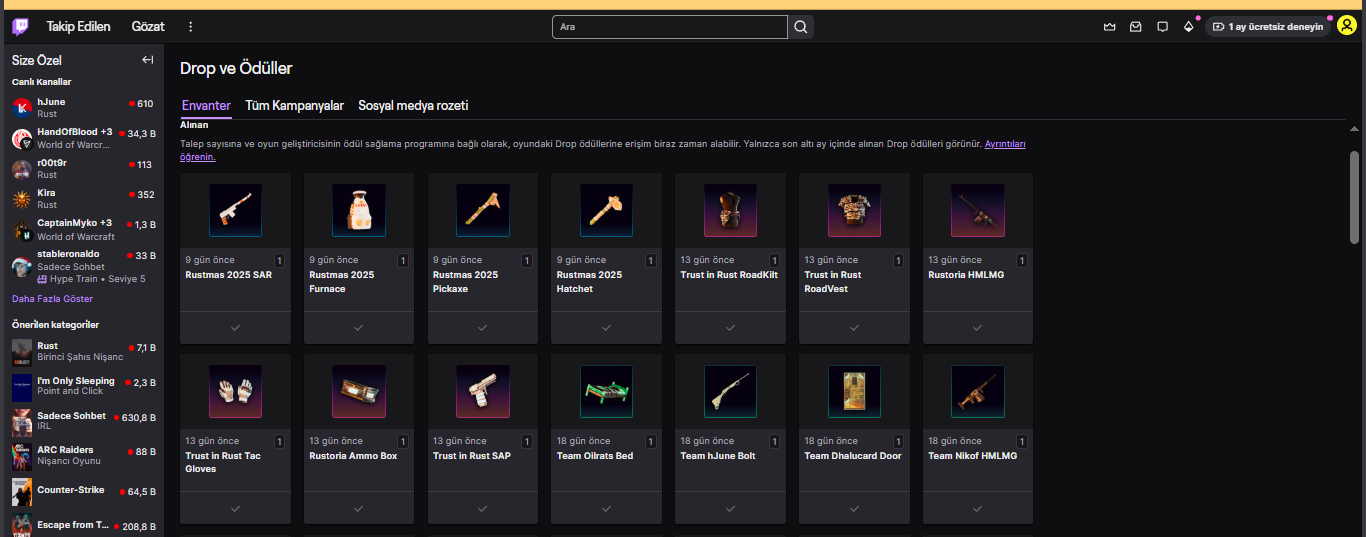Open the Twitch home logo

point(21,27)
